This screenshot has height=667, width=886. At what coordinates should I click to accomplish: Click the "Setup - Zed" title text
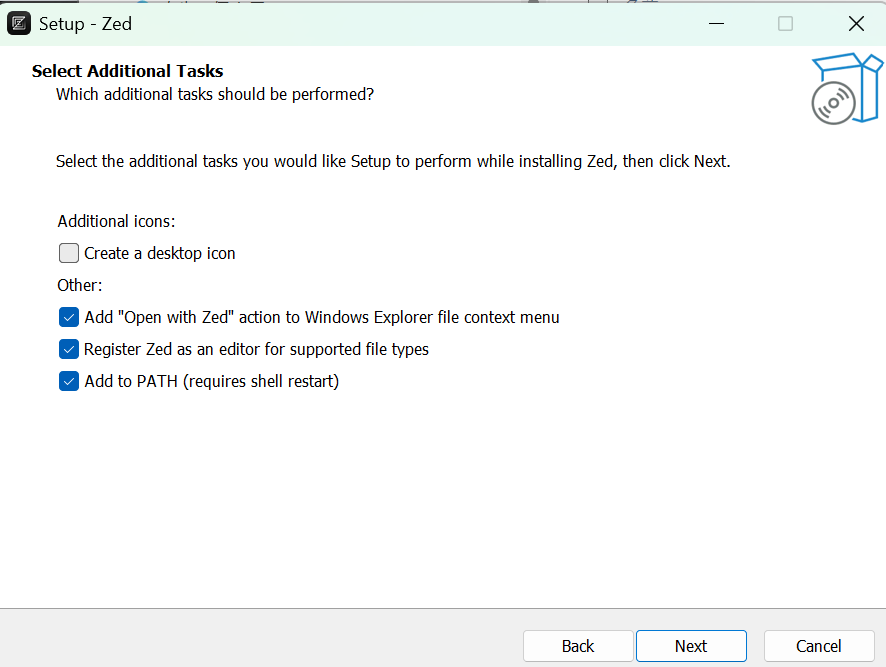pos(85,24)
